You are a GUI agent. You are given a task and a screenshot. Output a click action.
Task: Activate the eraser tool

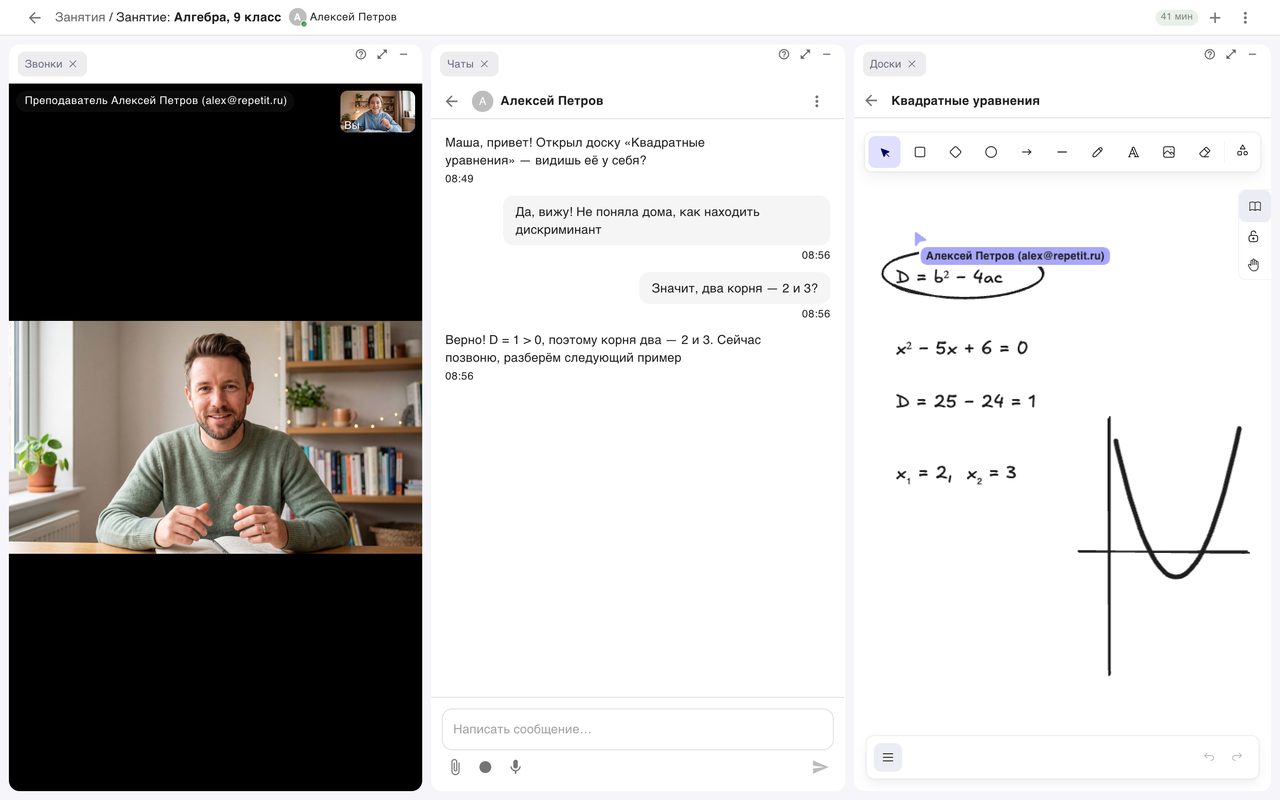1204,152
